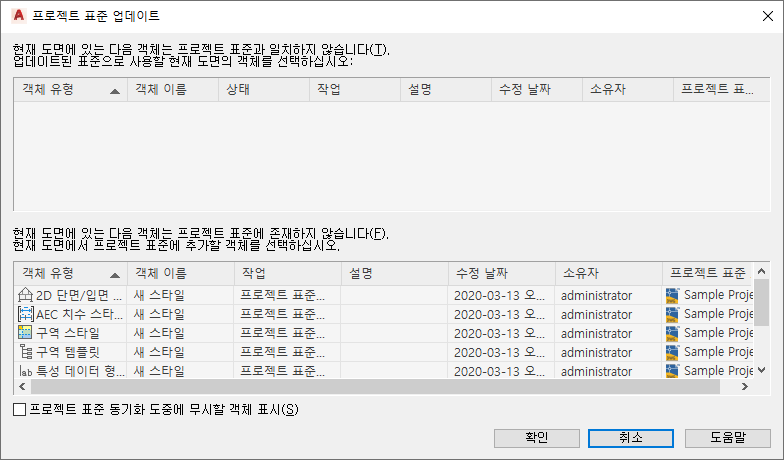Click the lower list scroll down arrow
The width and height of the screenshot is (784, 460).
[762, 370]
